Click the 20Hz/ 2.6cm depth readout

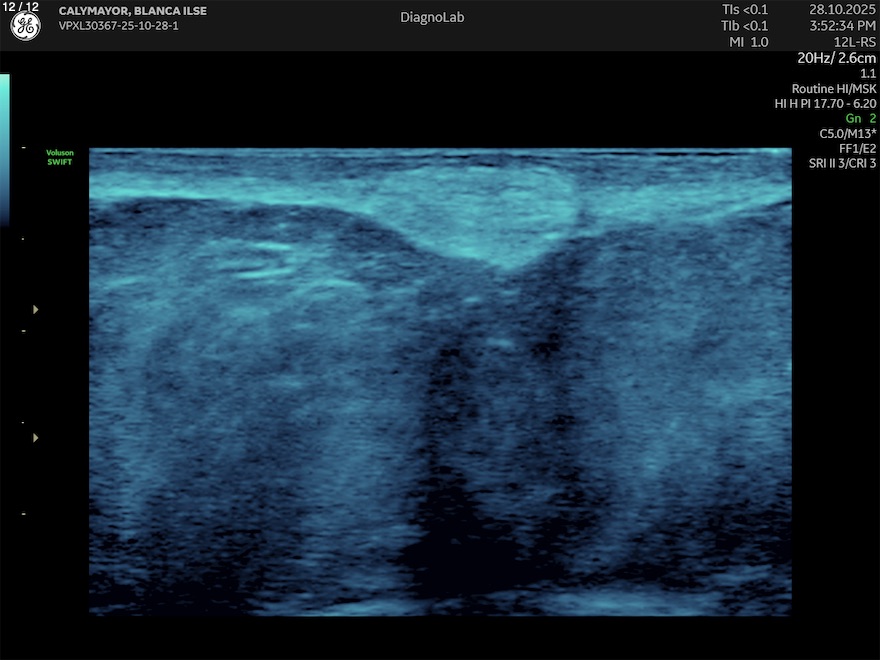836,58
